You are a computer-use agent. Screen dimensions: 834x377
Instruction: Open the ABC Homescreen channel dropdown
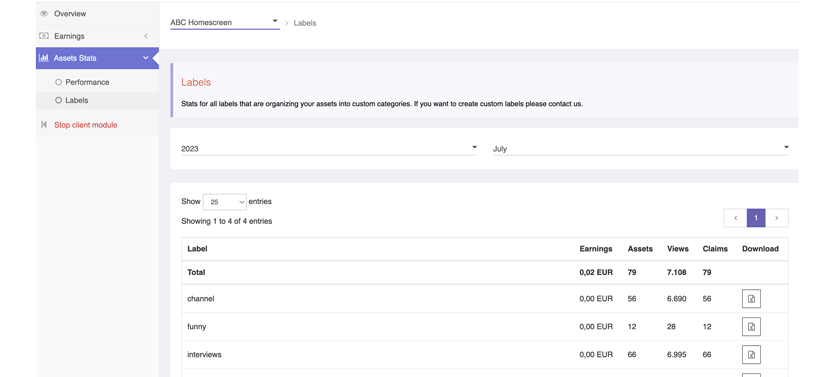click(224, 22)
